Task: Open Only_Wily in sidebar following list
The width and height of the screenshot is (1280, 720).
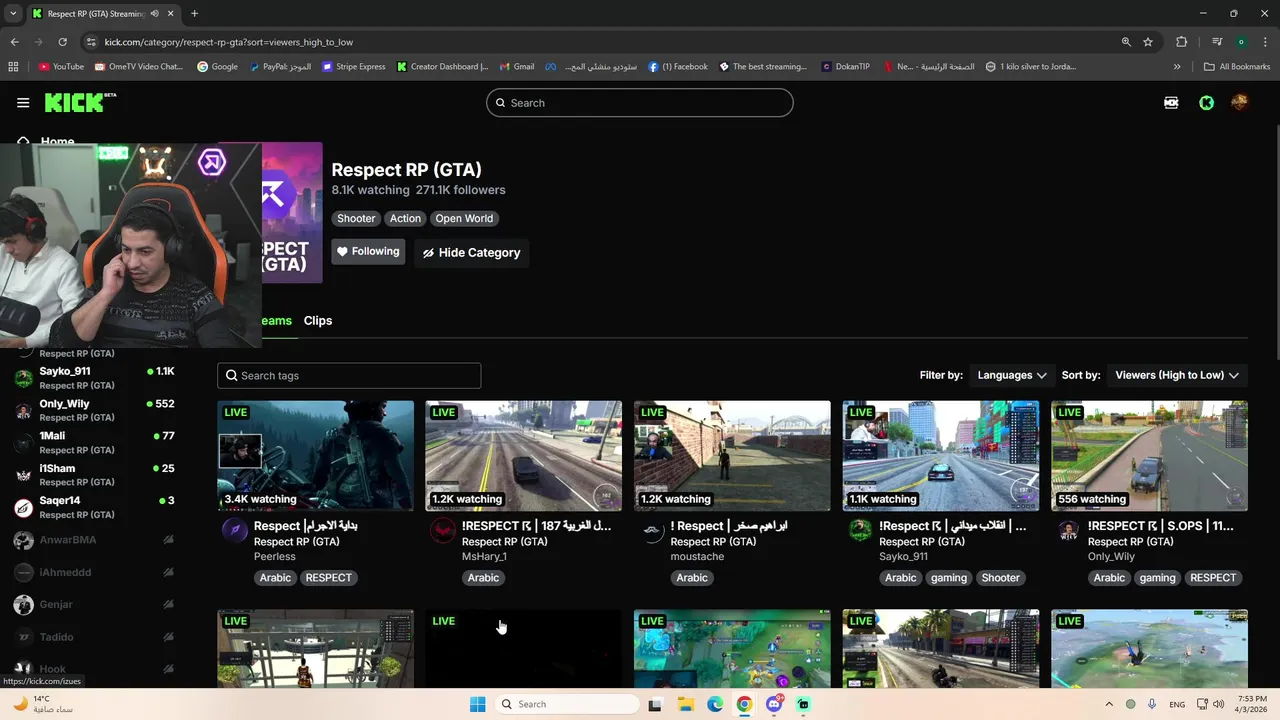Action: [x=95, y=410]
